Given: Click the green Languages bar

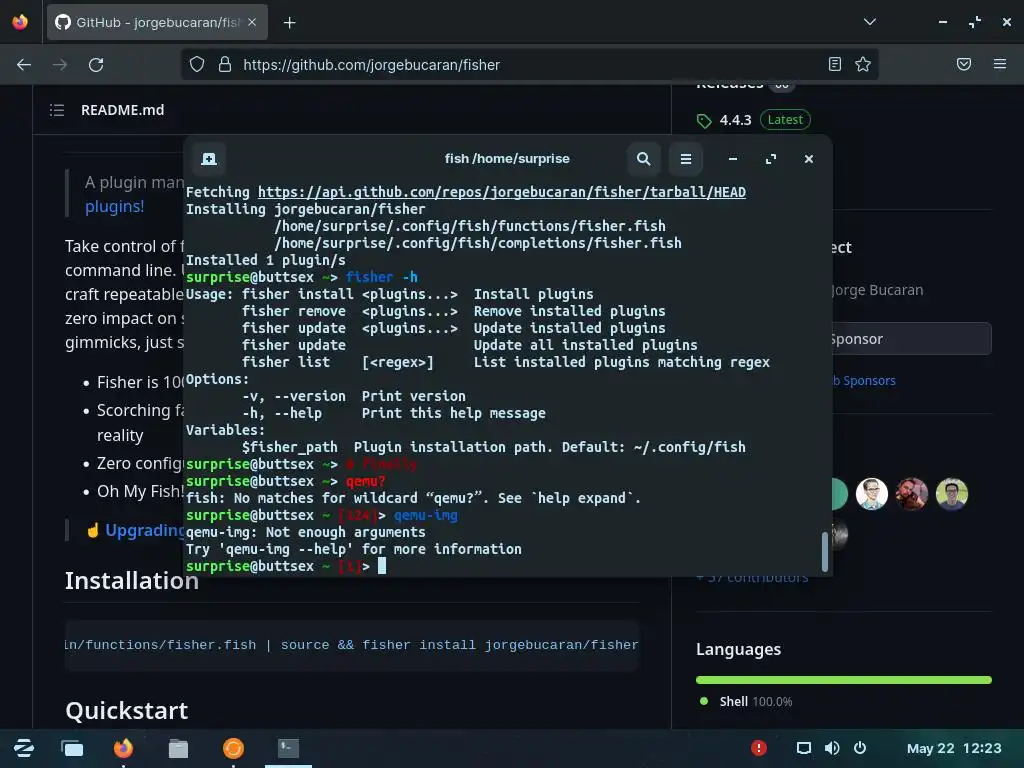Looking at the screenshot, I should (x=844, y=680).
